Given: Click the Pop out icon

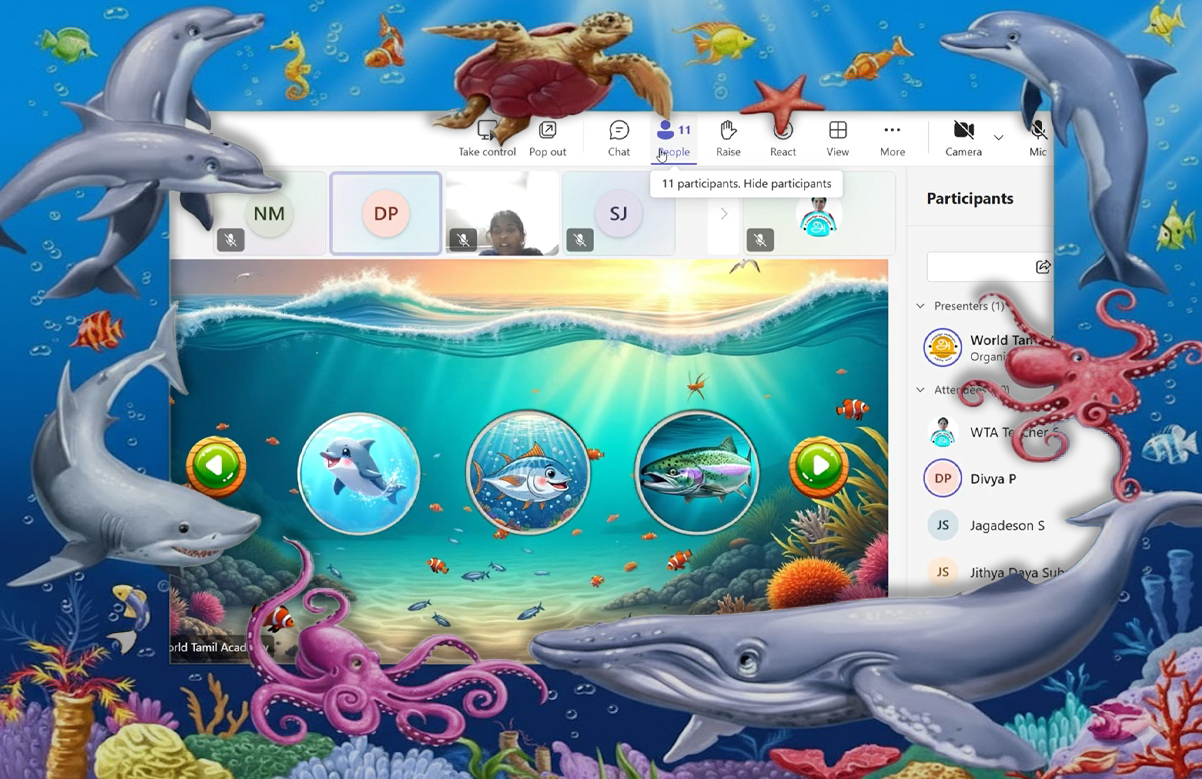Looking at the screenshot, I should [x=547, y=138].
